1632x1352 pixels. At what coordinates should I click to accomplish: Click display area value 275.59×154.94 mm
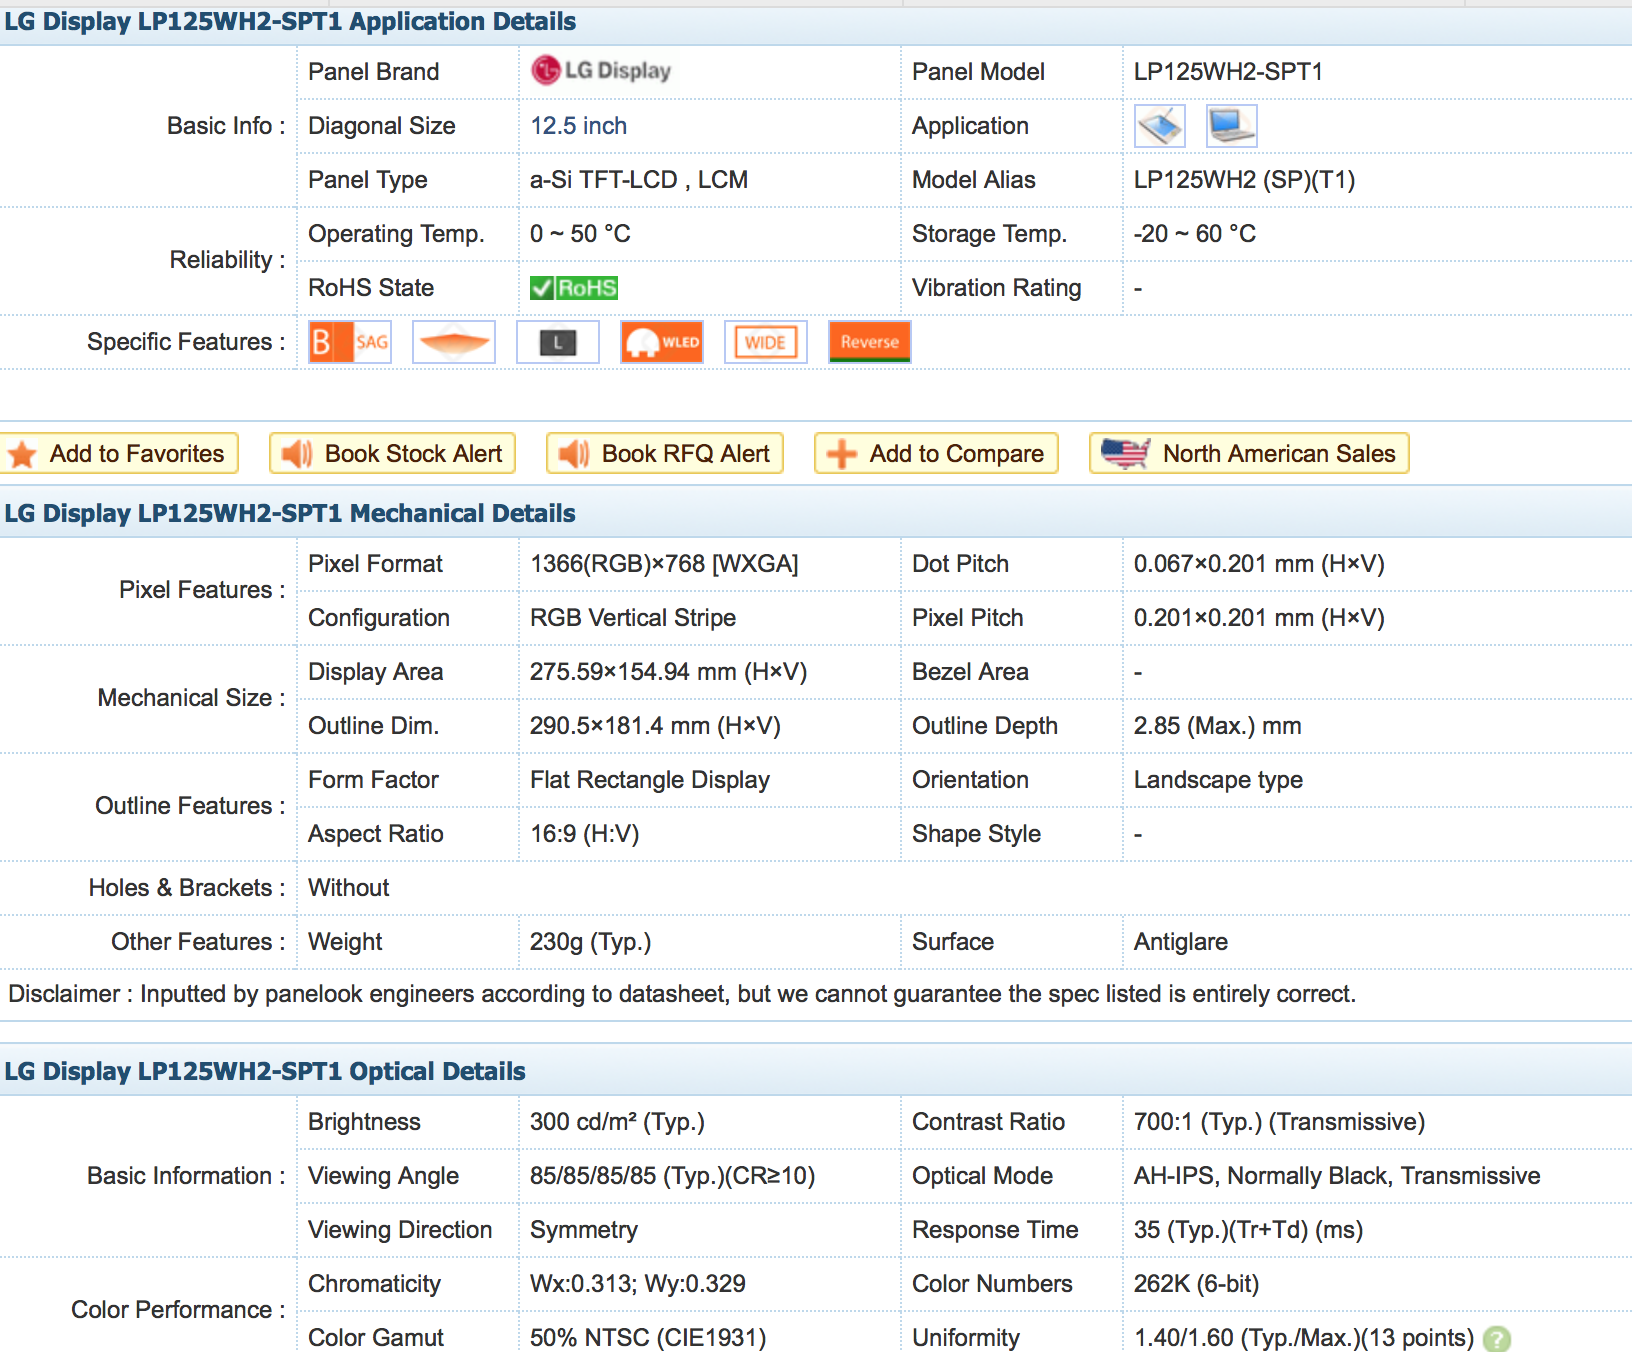click(668, 672)
